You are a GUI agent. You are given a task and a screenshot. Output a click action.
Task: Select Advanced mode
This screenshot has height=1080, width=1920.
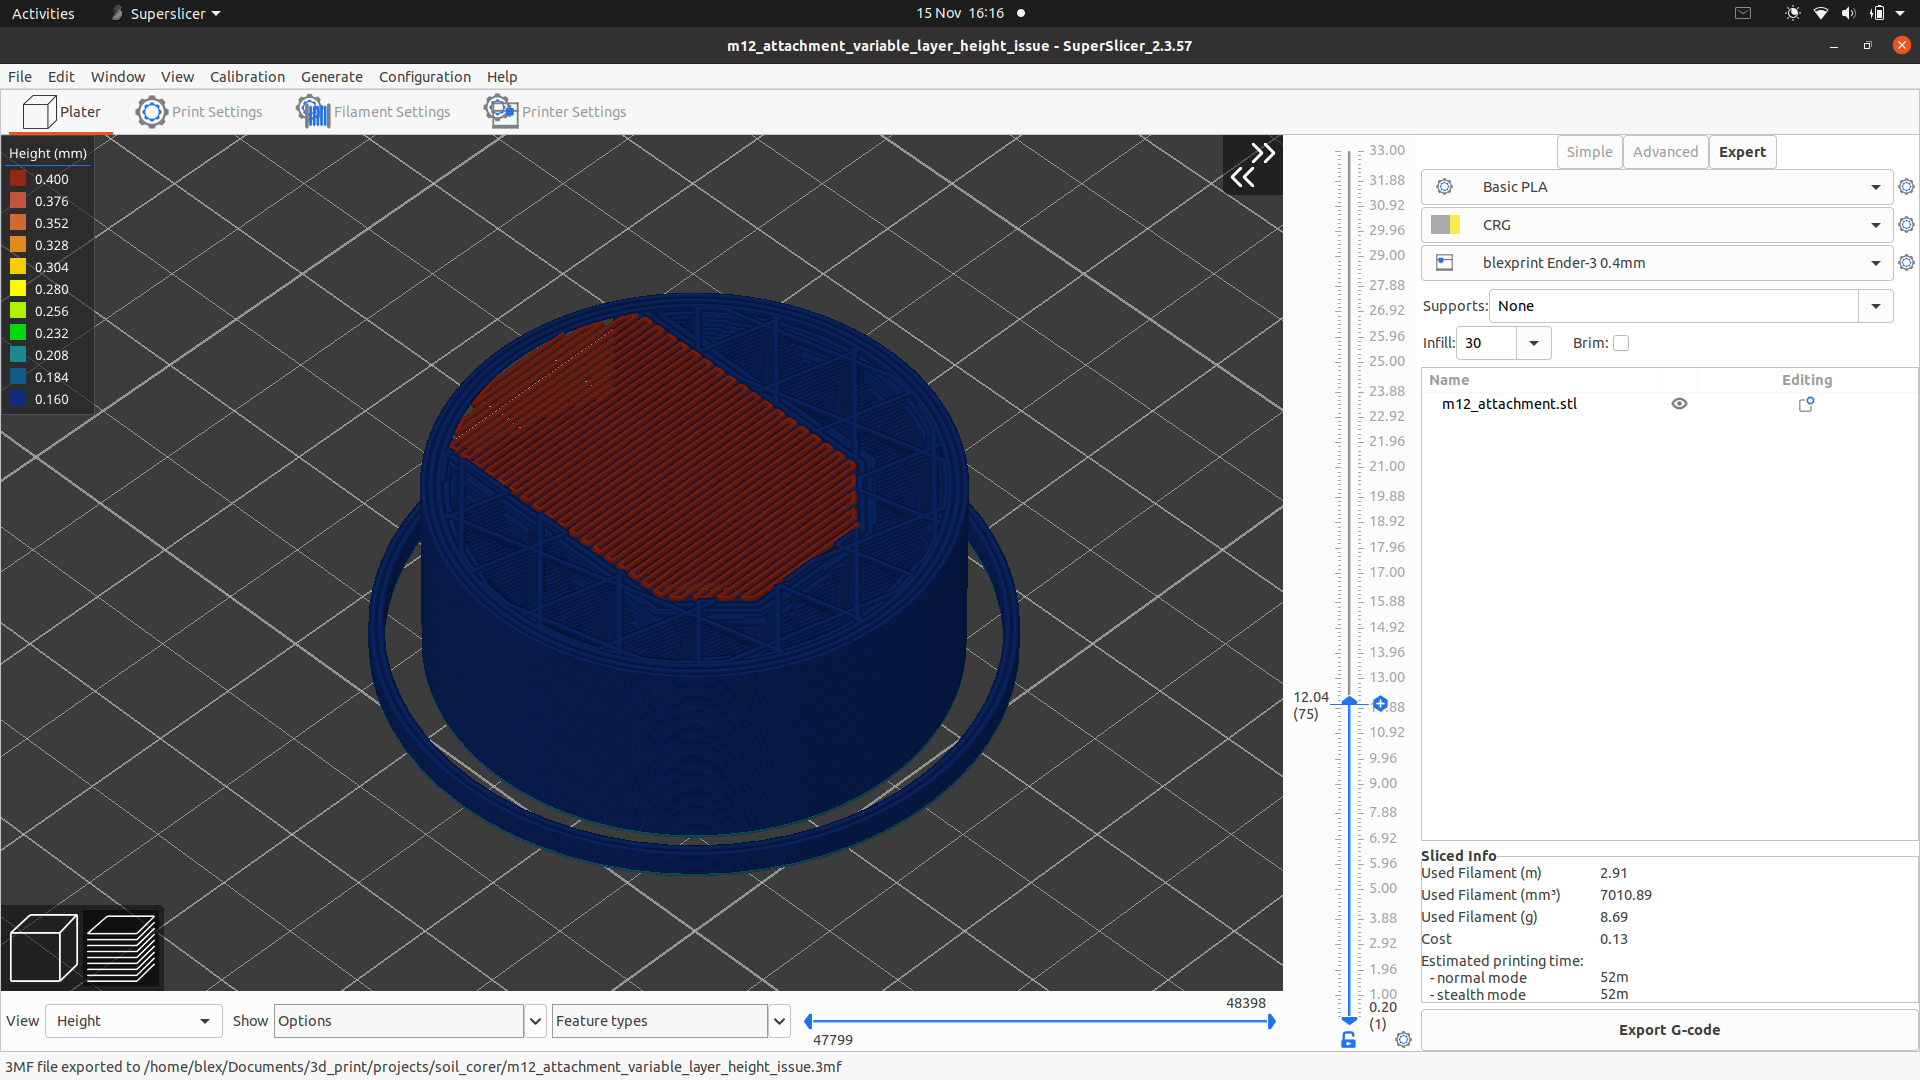click(x=1665, y=152)
